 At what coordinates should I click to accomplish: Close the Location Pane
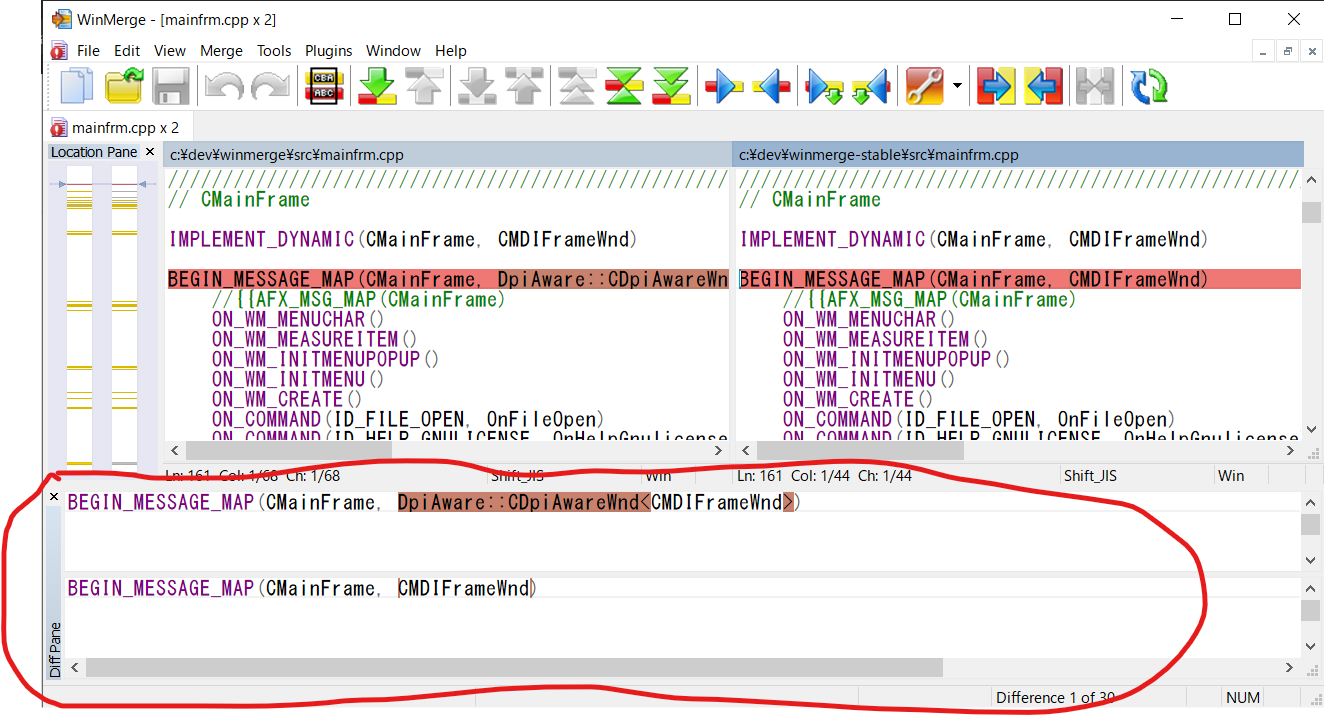pos(149,152)
